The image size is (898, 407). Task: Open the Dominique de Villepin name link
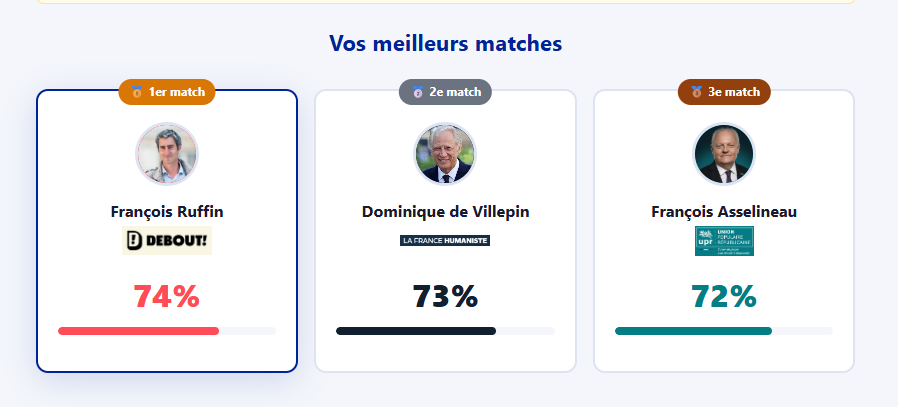coord(445,212)
